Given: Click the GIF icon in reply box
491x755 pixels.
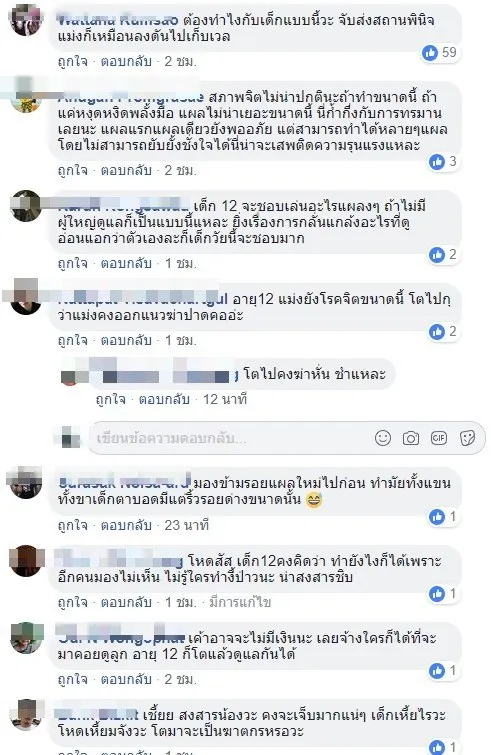Looking at the screenshot, I should 439,438.
